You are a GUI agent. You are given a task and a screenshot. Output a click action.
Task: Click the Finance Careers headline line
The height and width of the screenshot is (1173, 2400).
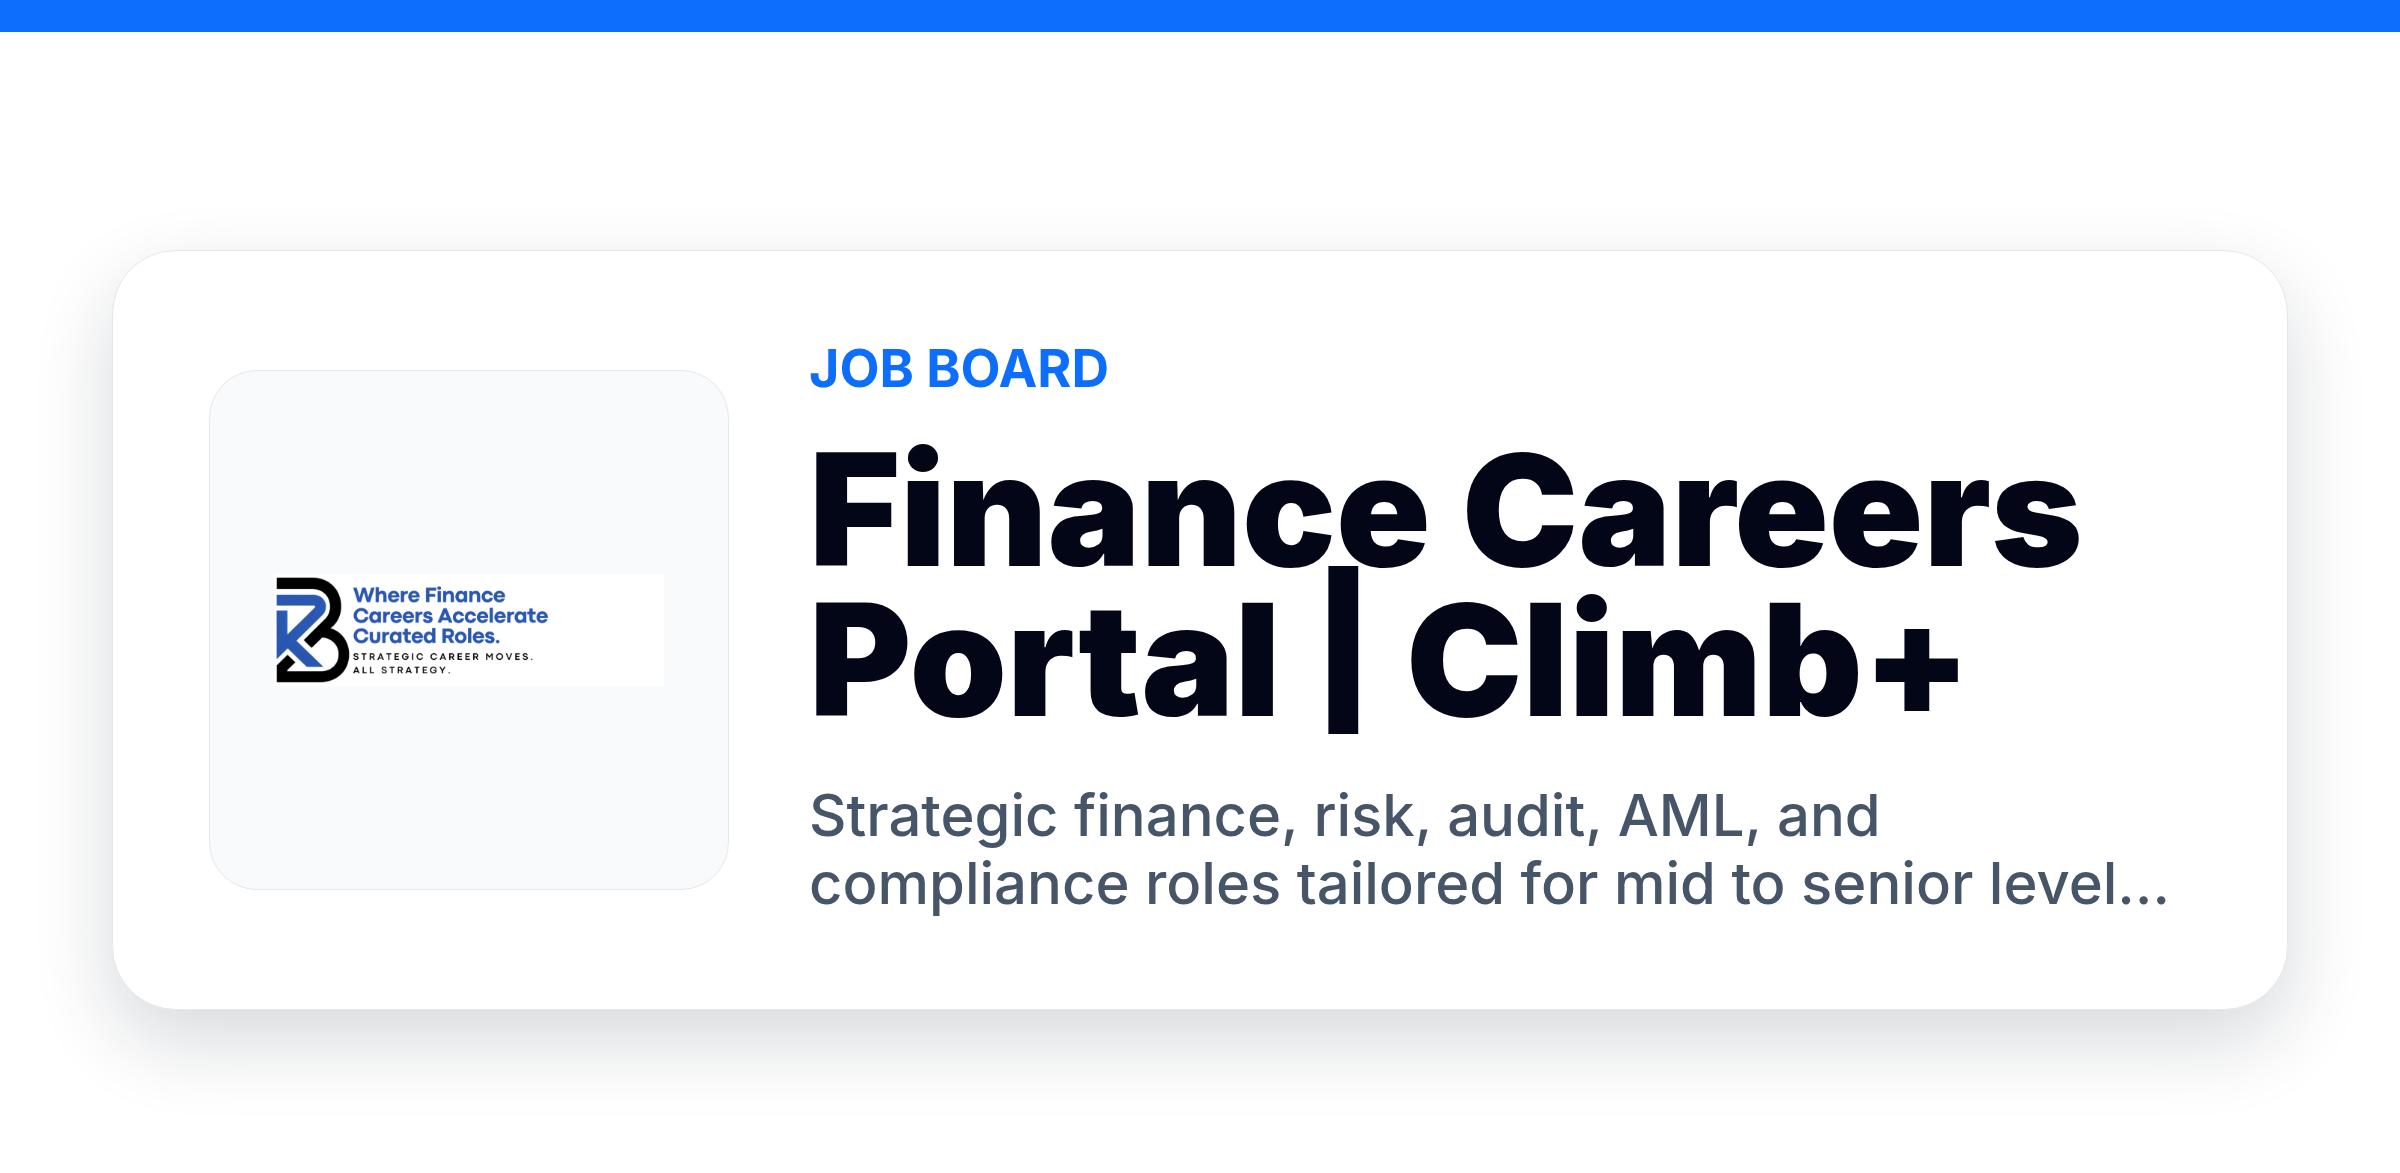tap(1445, 512)
